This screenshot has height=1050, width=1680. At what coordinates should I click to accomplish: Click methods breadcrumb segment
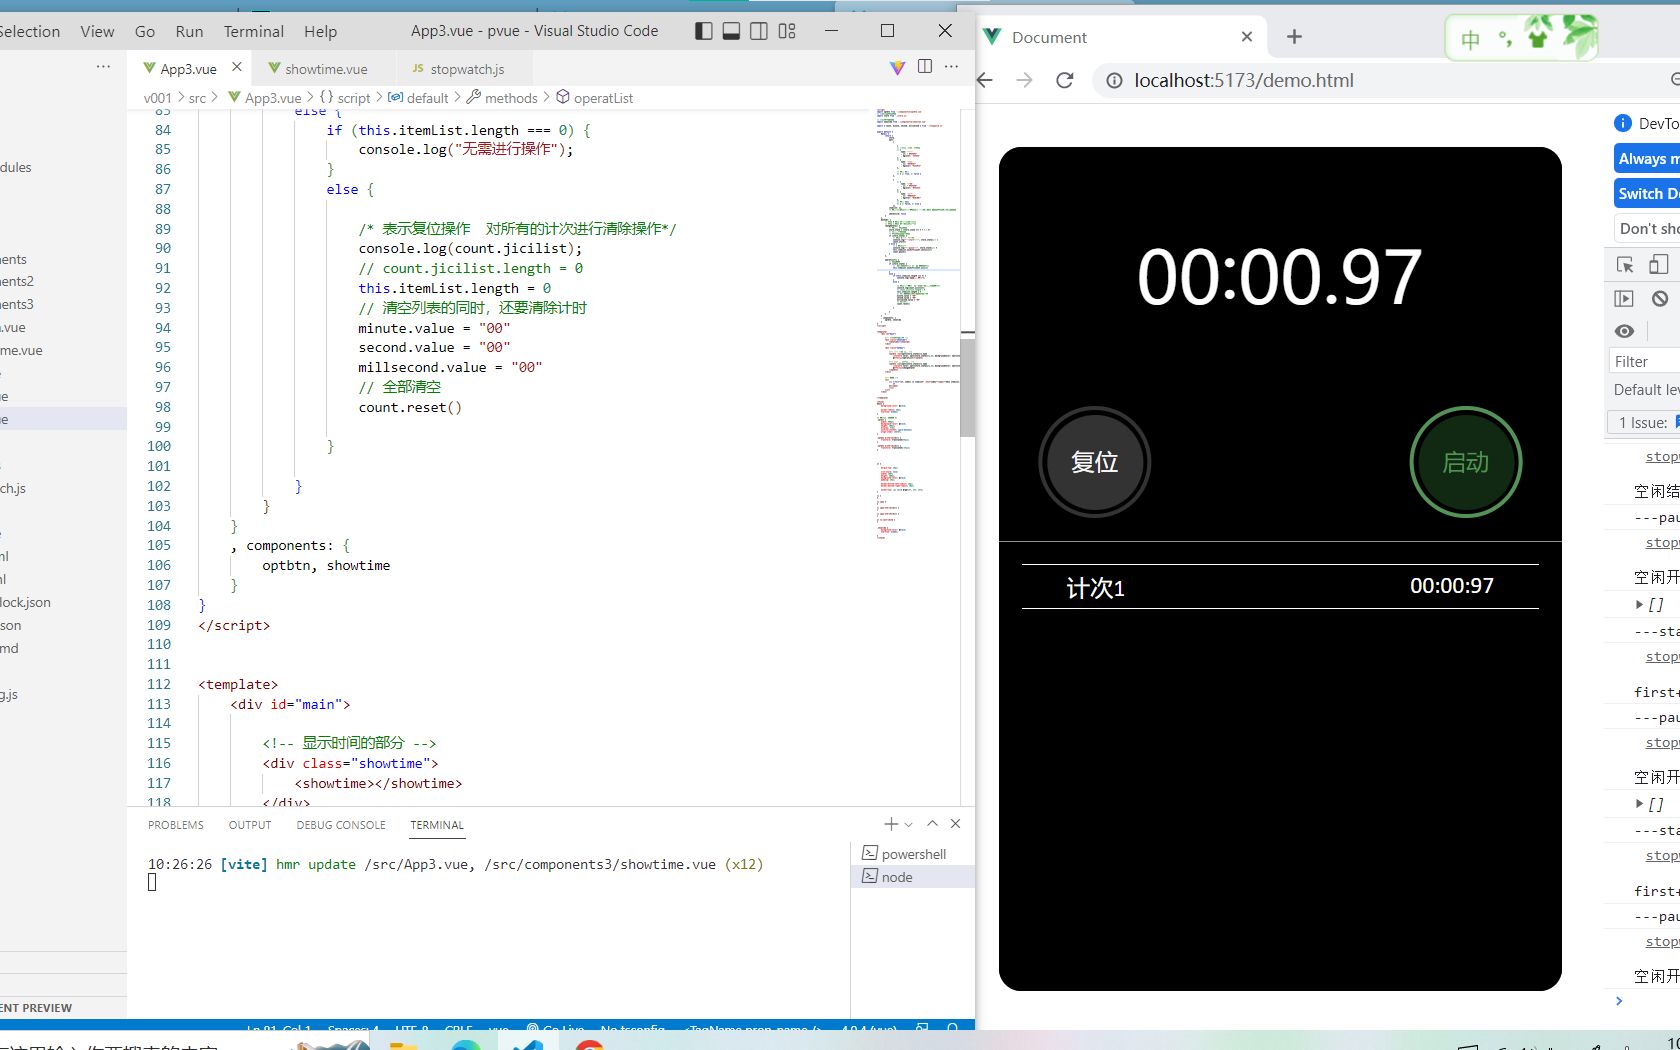[x=502, y=98]
